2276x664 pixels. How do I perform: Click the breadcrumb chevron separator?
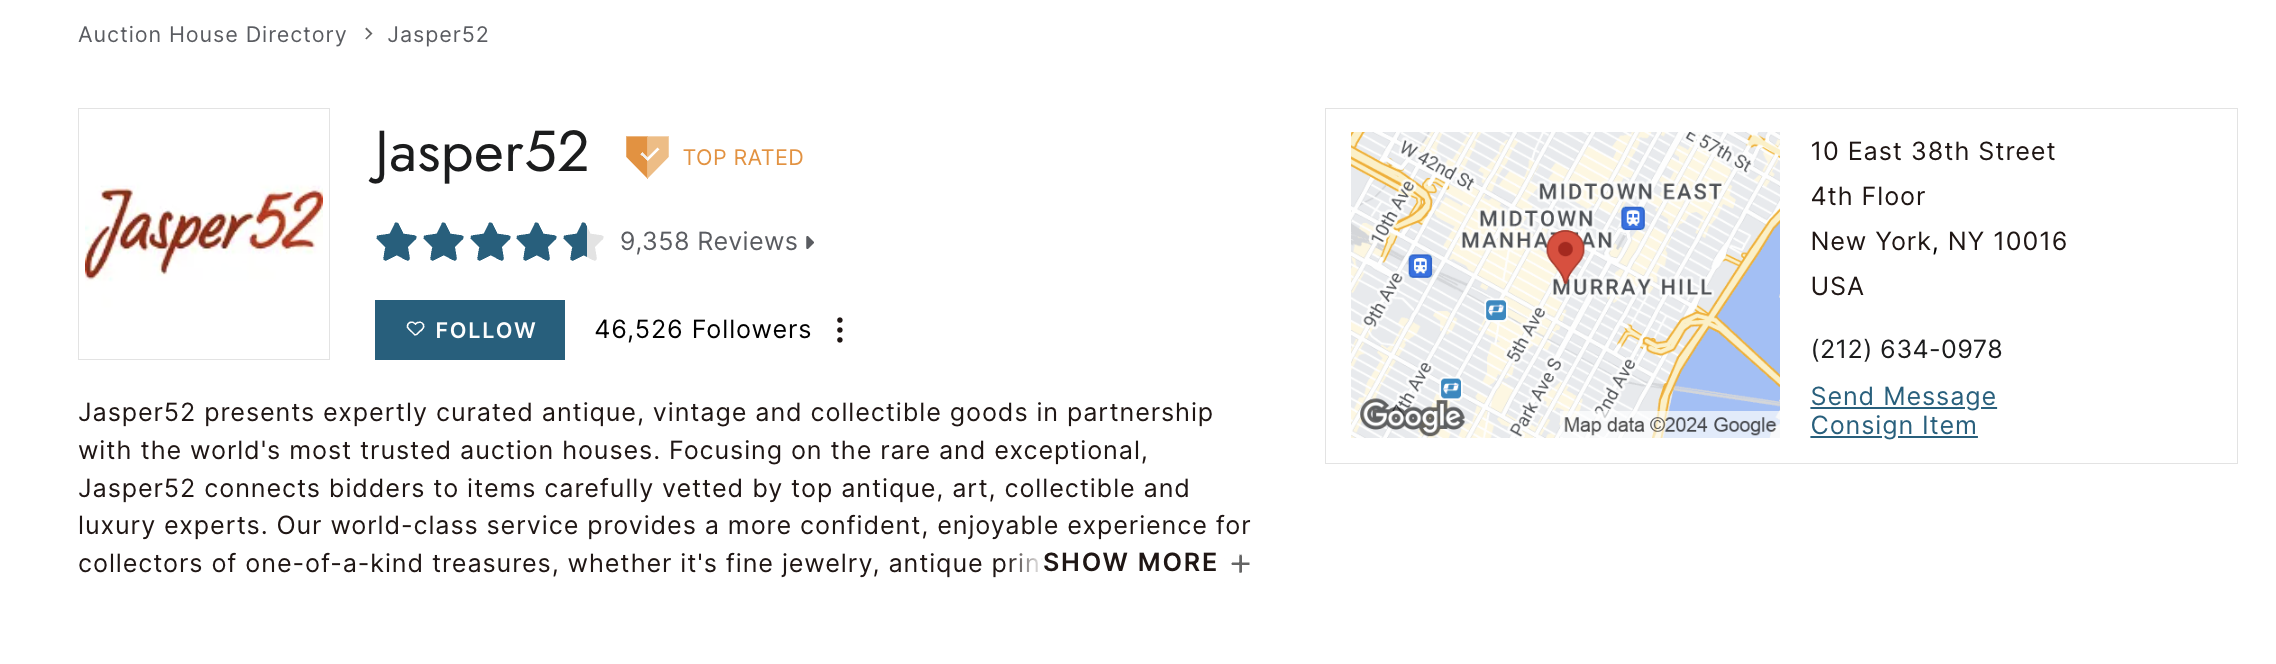[368, 34]
